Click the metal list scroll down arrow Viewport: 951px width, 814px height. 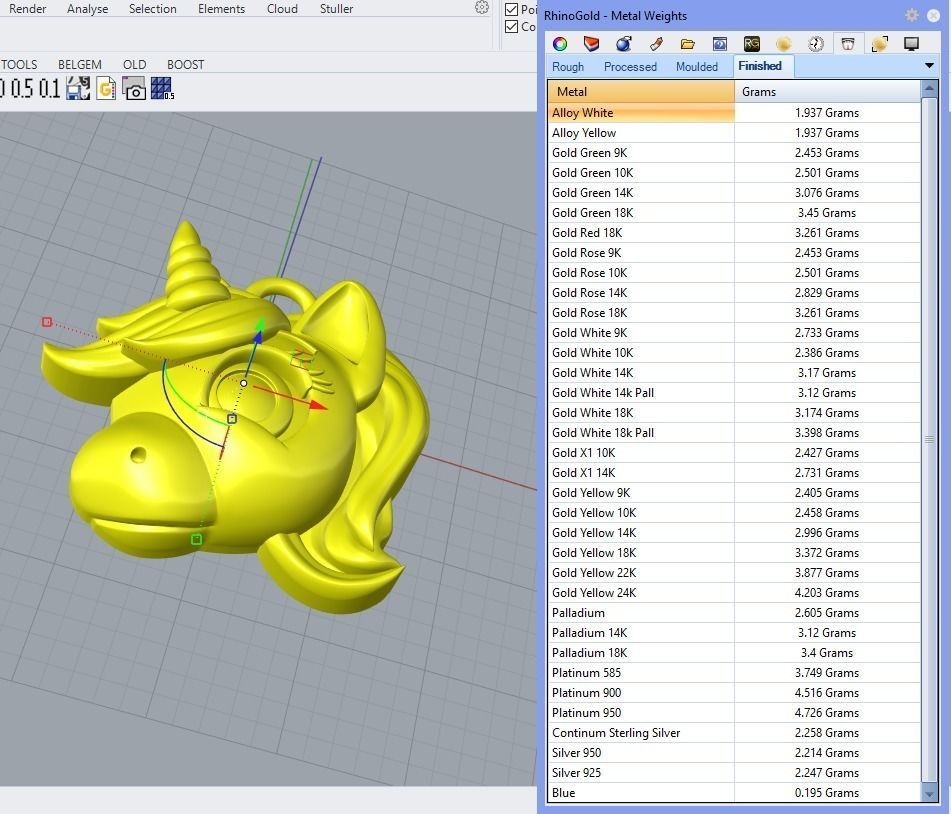pyautogui.click(x=929, y=793)
